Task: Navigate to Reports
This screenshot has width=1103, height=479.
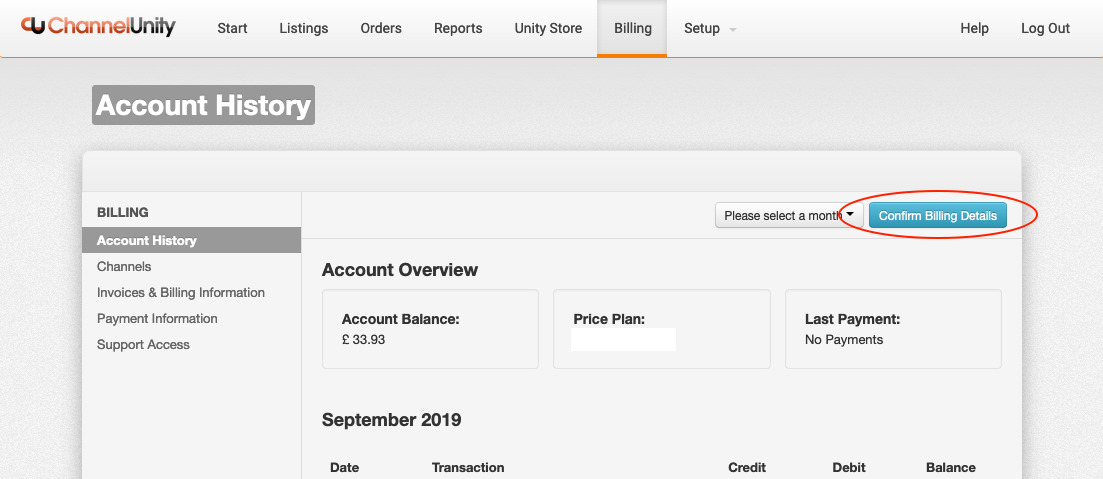Action: pos(458,28)
